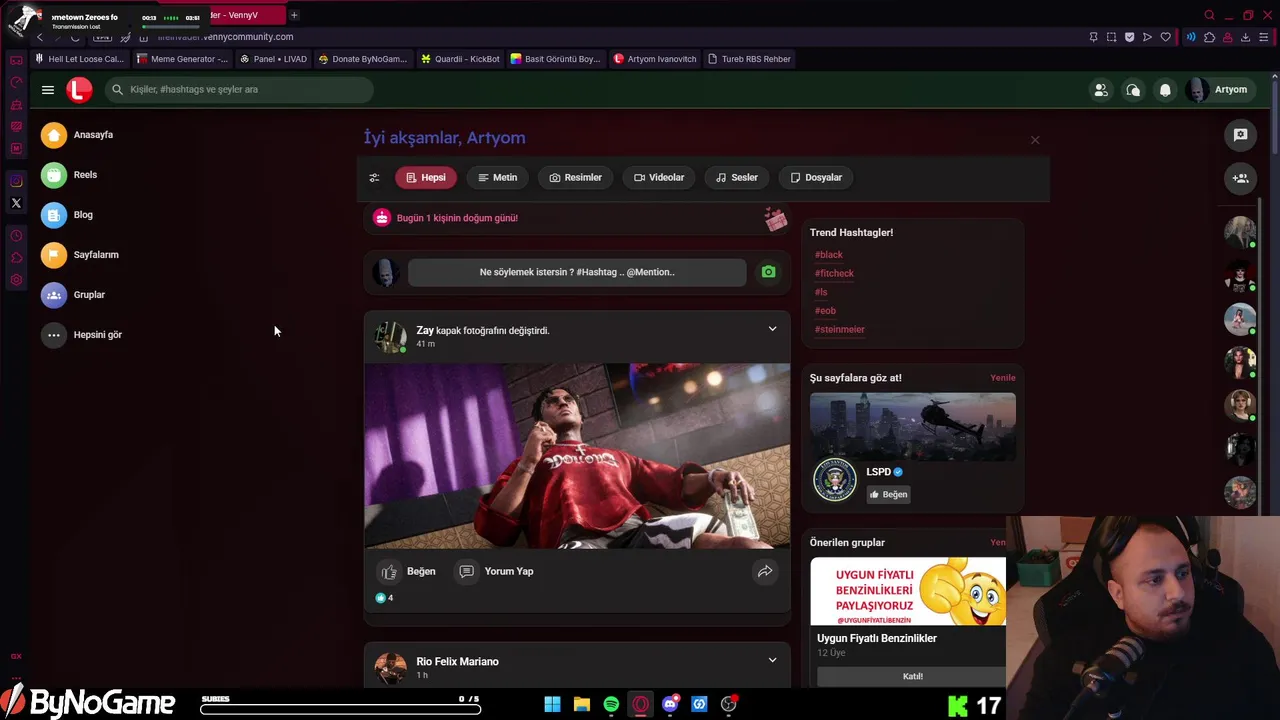This screenshot has height=720, width=1280.
Task: Open Discord from the taskbar
Action: coord(670,704)
